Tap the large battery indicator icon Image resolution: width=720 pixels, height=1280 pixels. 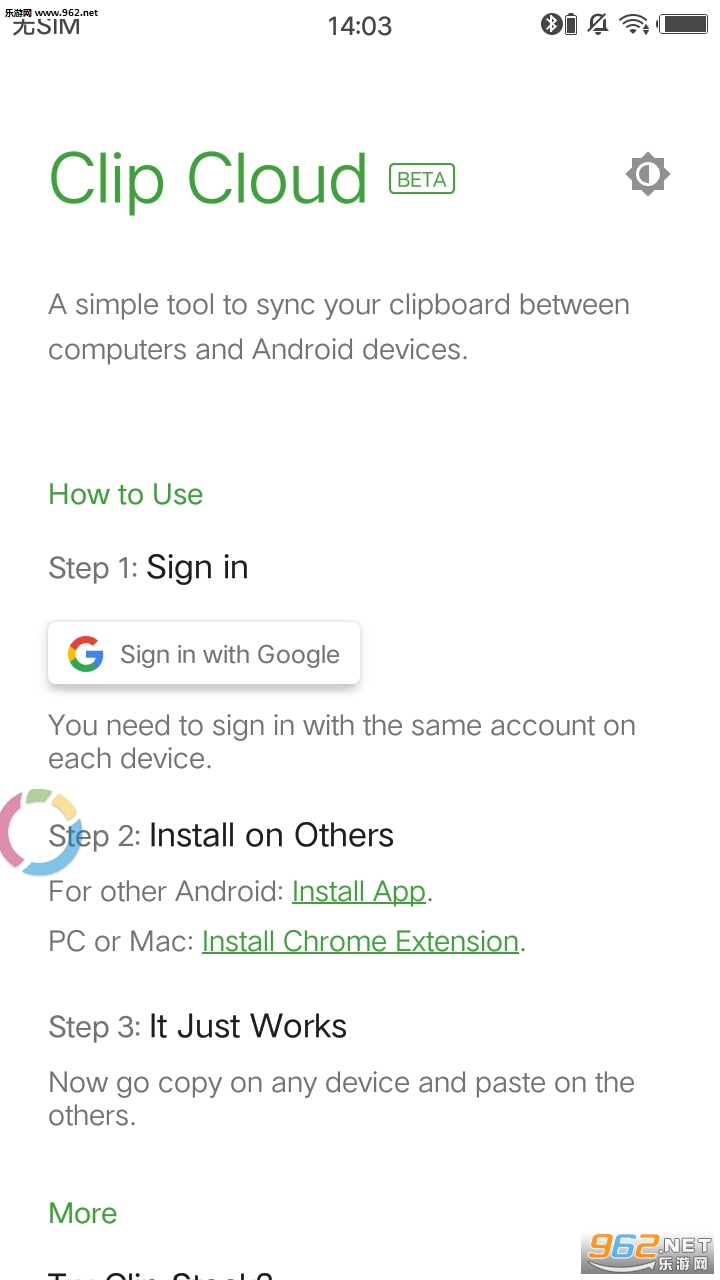[684, 24]
